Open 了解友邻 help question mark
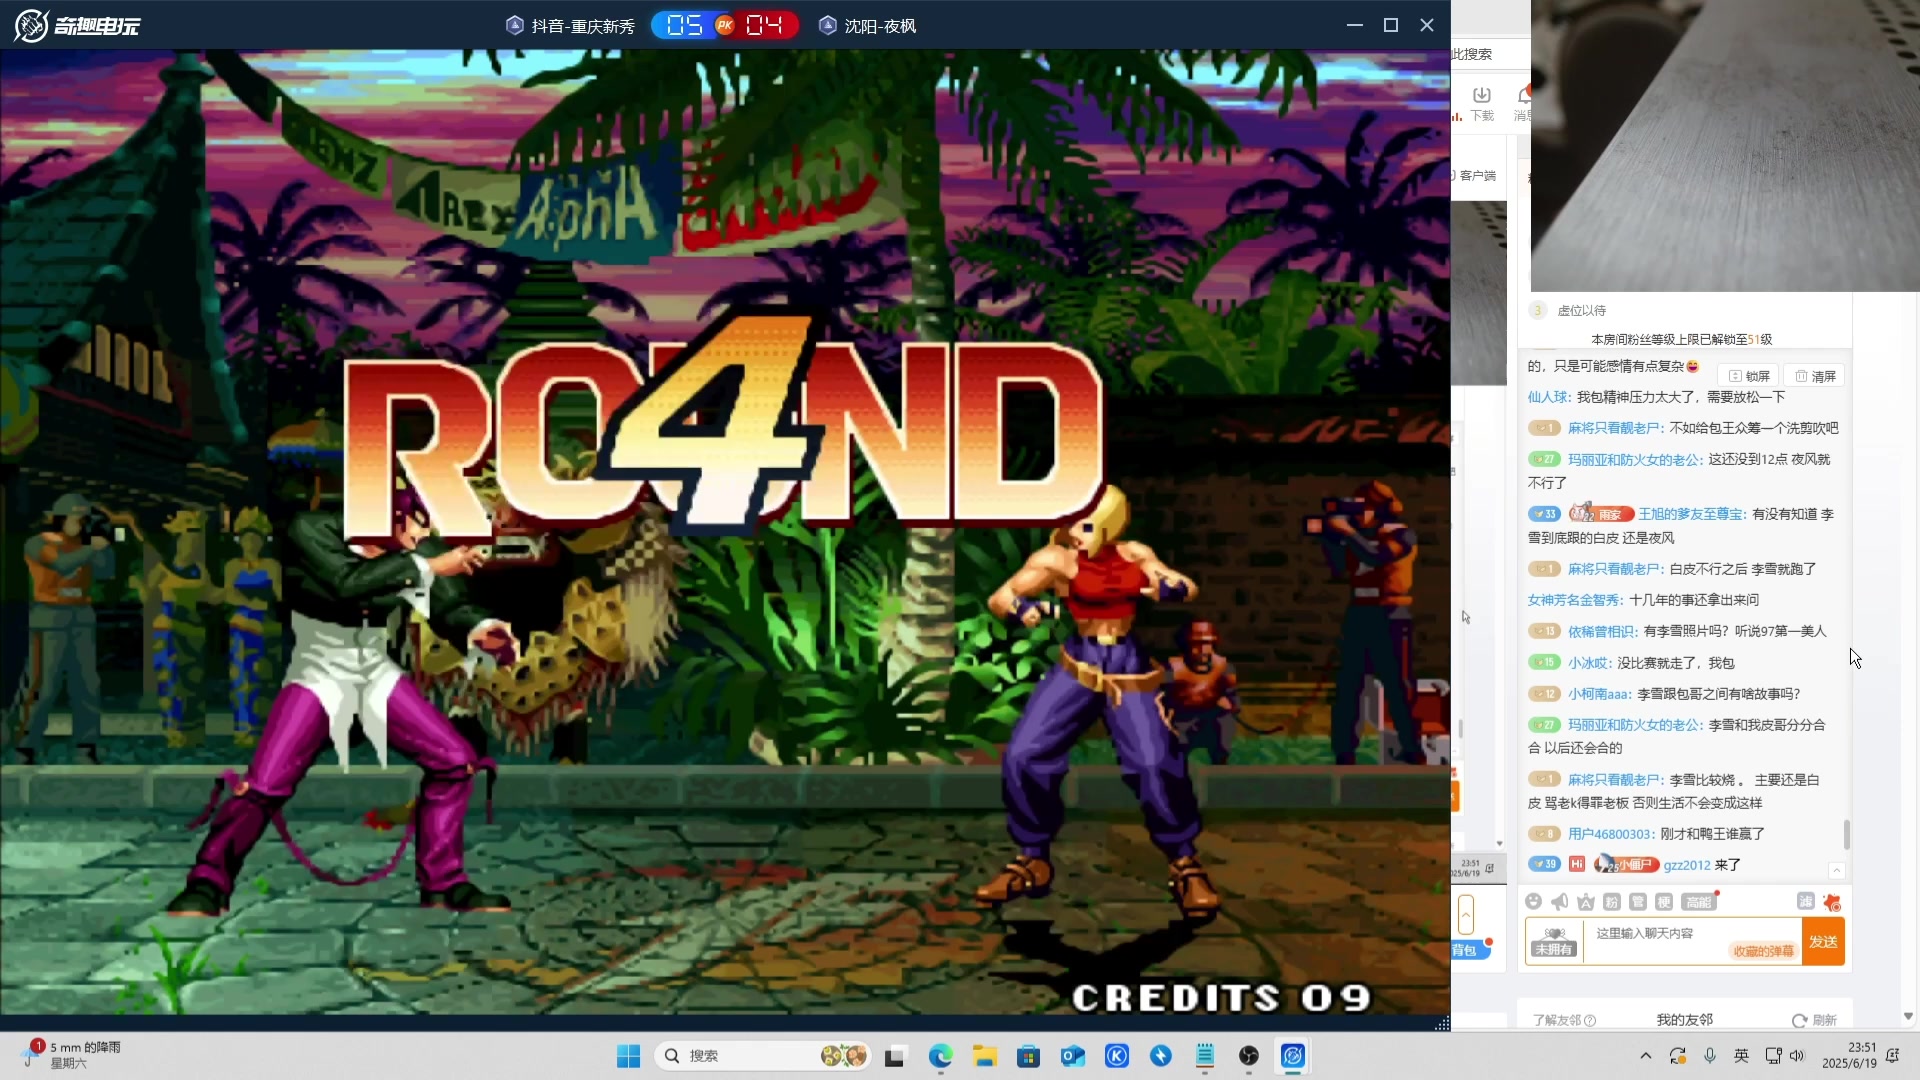 pyautogui.click(x=1590, y=1020)
